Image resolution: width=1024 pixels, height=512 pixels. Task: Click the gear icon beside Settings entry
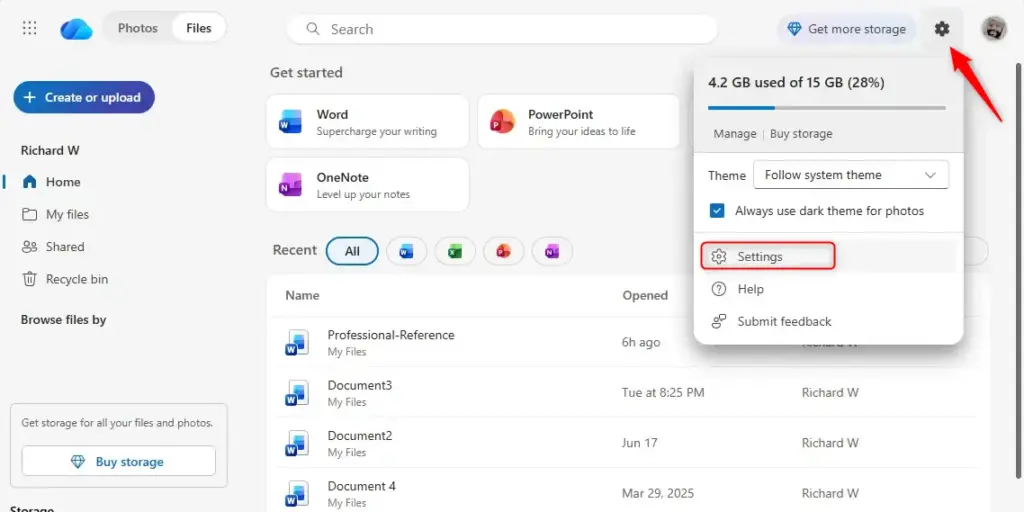(x=718, y=257)
